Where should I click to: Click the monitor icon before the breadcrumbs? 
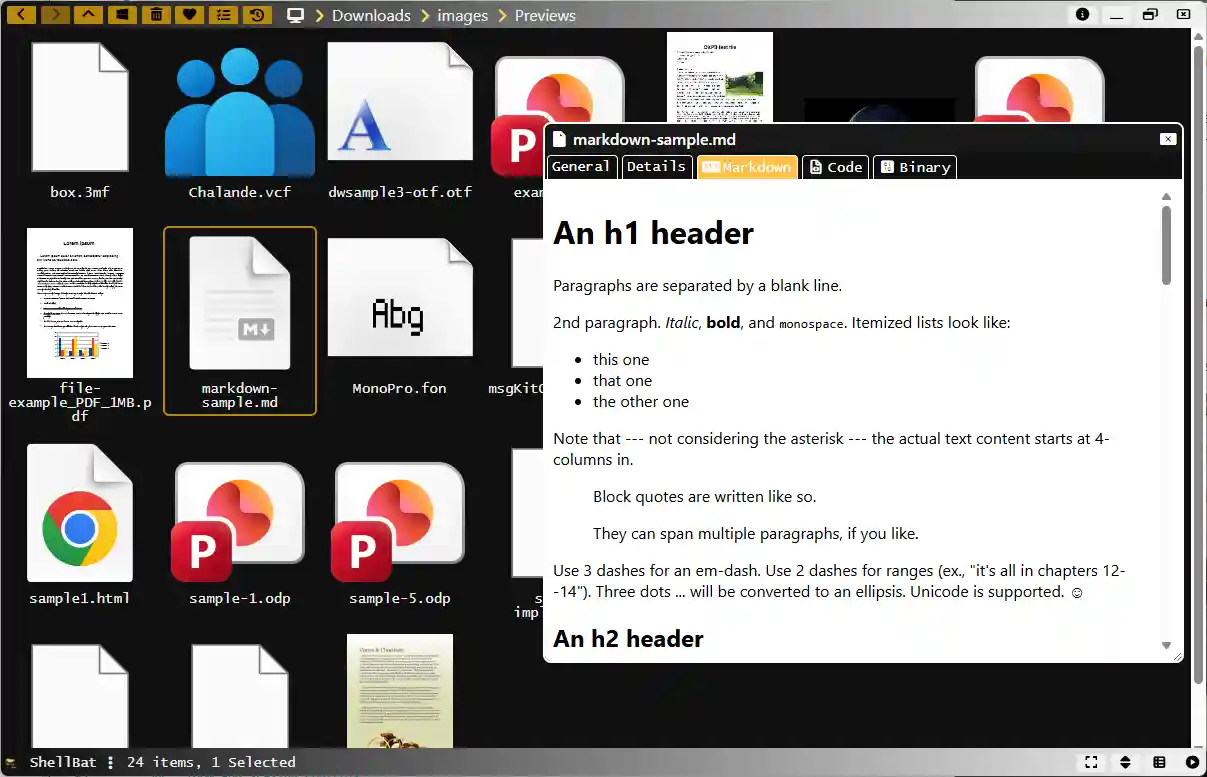[296, 14]
